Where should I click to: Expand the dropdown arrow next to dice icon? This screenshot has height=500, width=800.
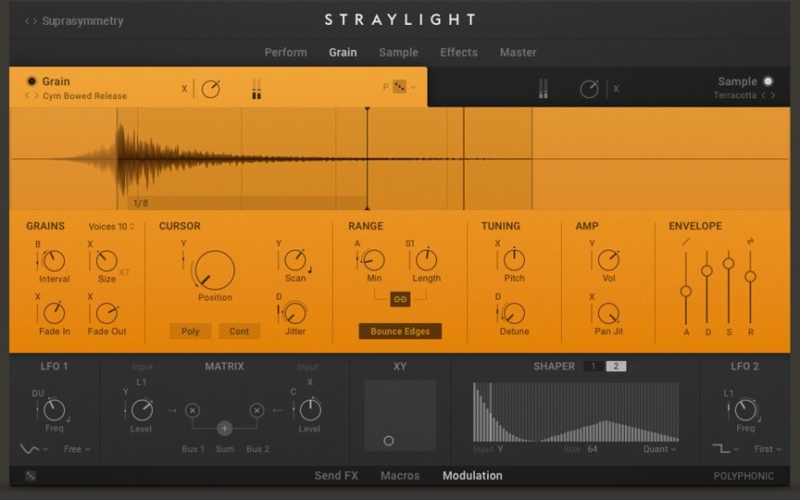point(413,87)
